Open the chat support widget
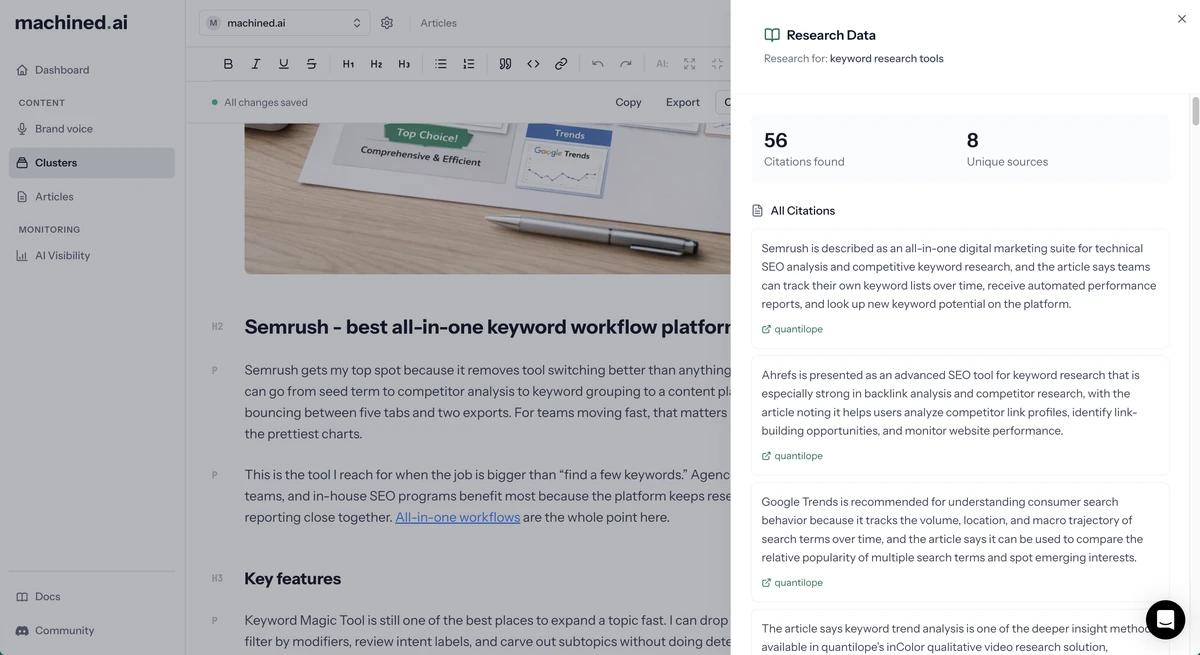Screen dimensions: 1200x655 (x=1165, y=621)
